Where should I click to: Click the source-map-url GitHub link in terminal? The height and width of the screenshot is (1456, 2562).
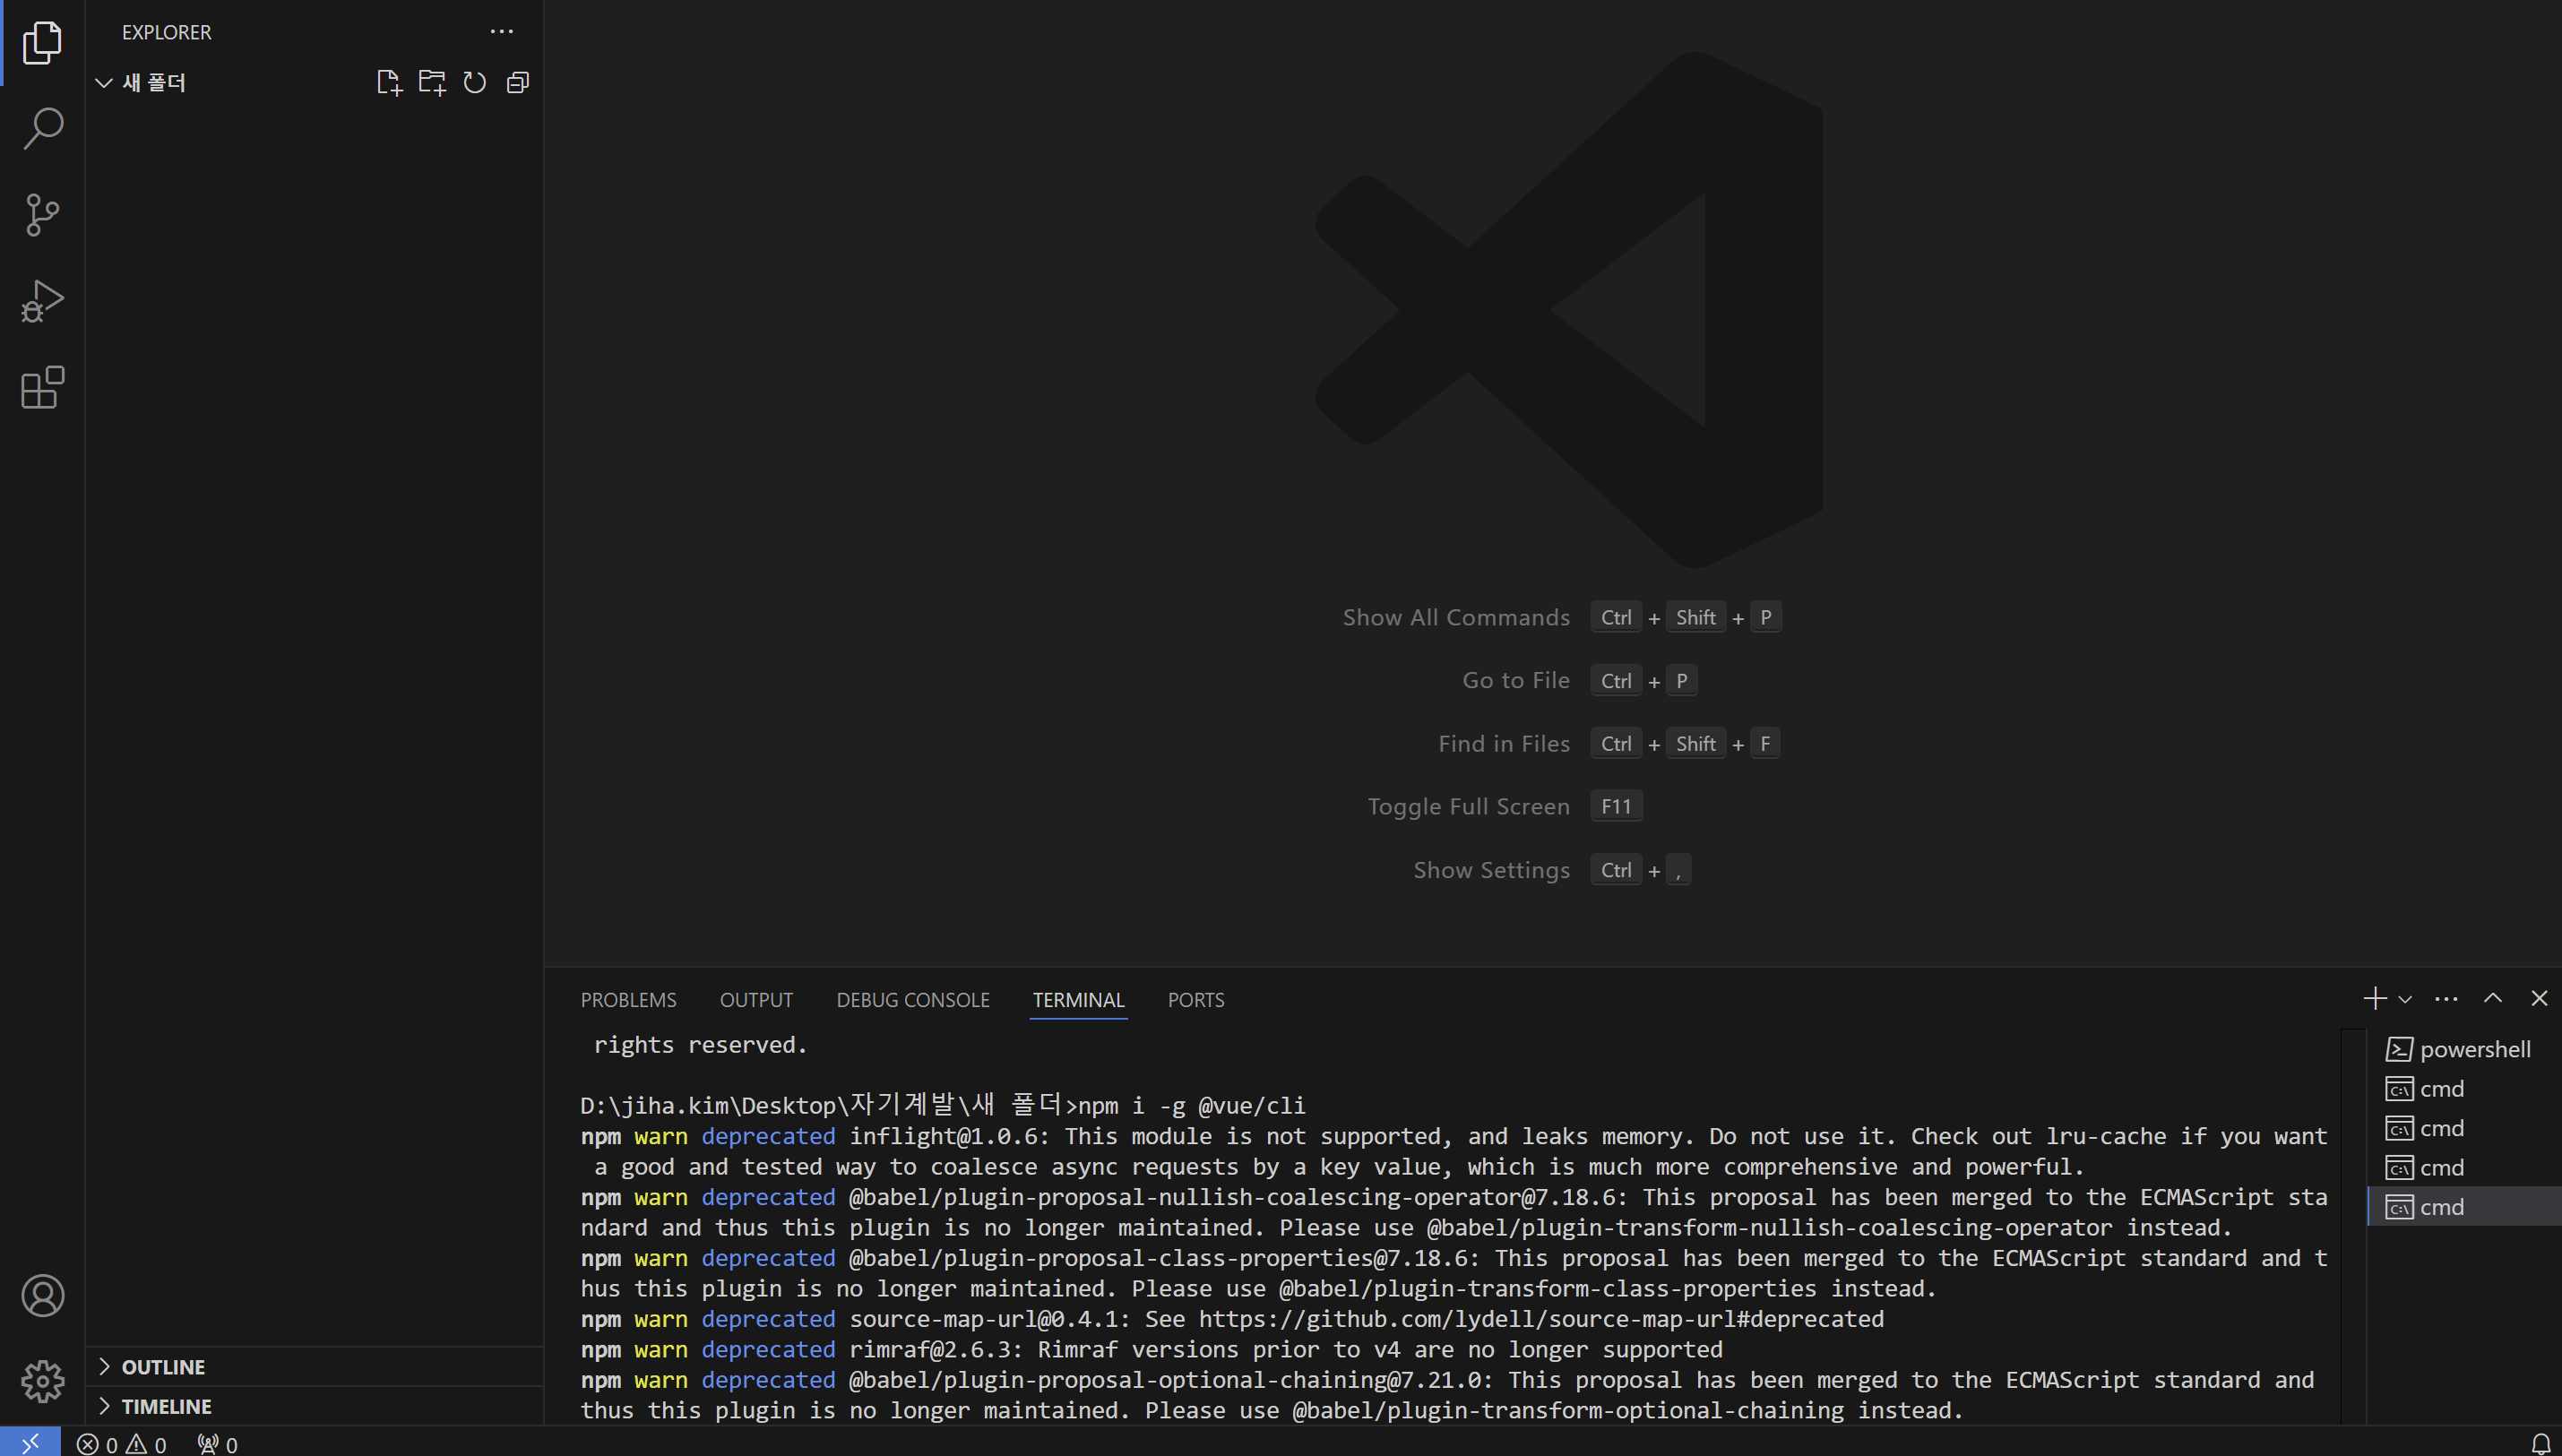pyautogui.click(x=1541, y=1319)
